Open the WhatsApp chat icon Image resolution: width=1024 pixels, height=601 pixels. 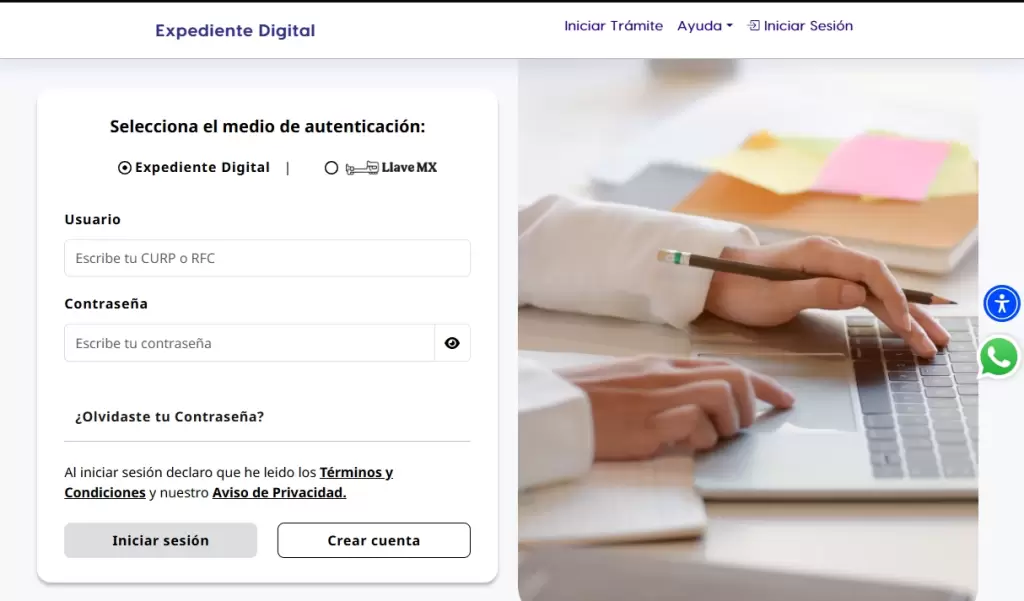pyautogui.click(x=998, y=357)
